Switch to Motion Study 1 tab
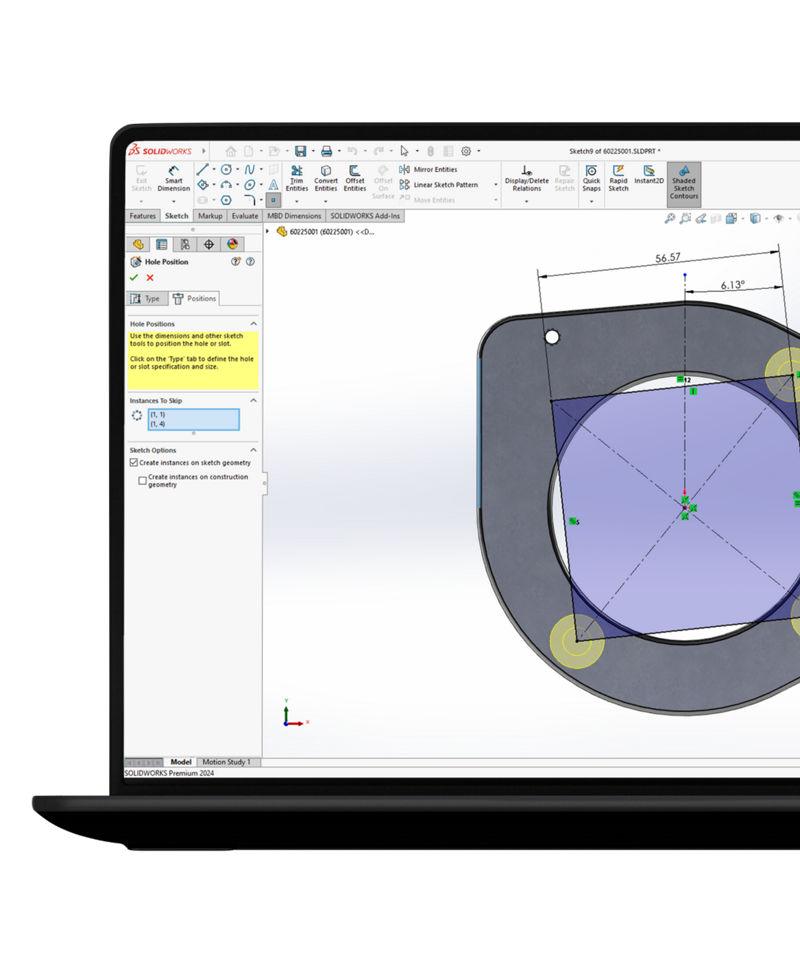Viewport: 800px width, 960px height. click(x=226, y=762)
